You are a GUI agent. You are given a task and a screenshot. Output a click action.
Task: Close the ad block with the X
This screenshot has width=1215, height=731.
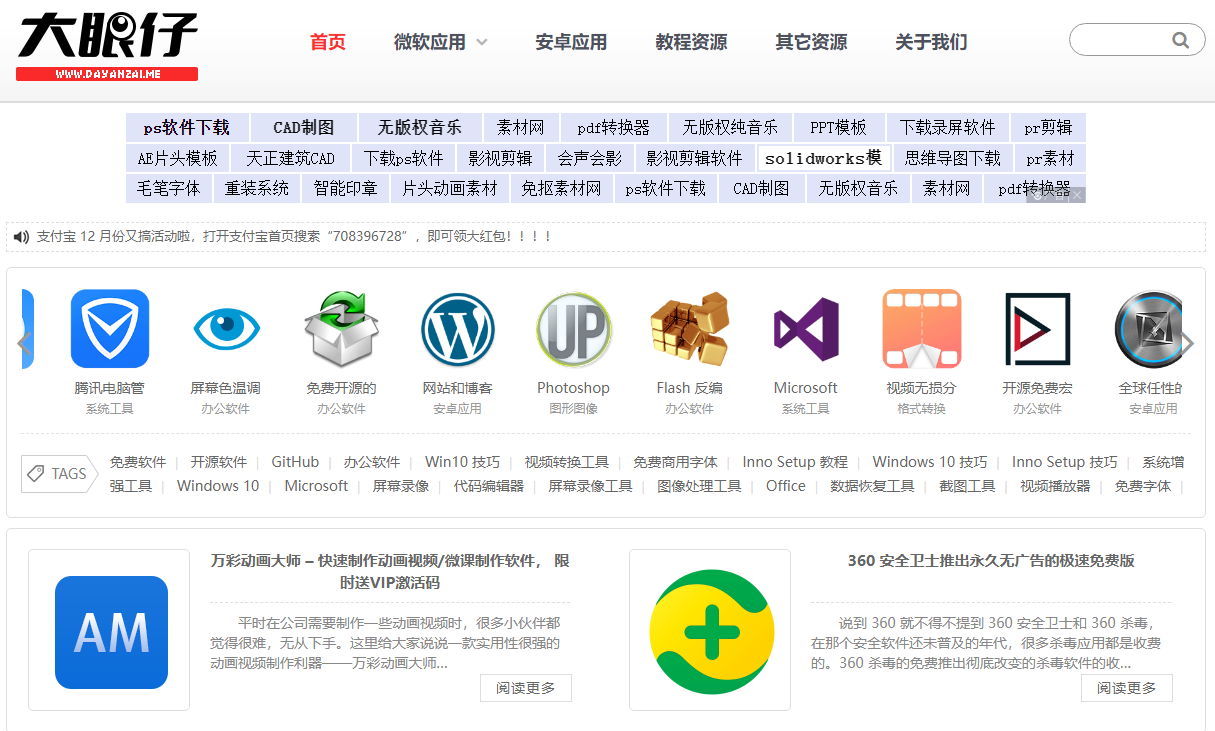point(1078,195)
